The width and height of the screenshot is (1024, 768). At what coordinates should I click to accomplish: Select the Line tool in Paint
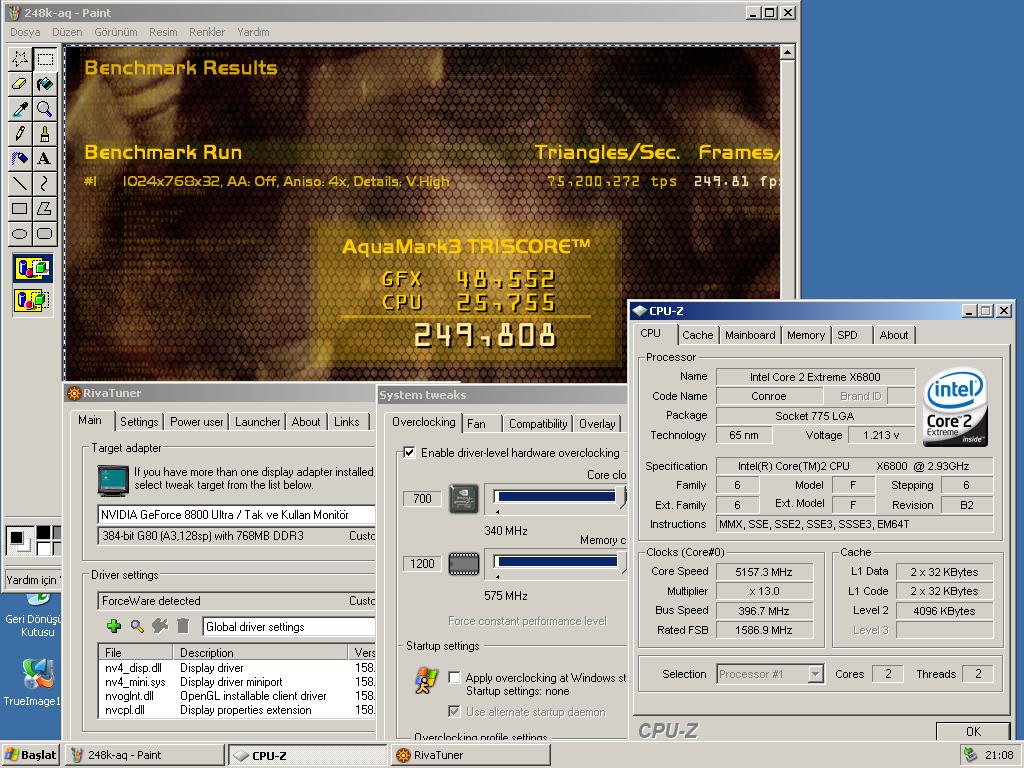(x=20, y=184)
